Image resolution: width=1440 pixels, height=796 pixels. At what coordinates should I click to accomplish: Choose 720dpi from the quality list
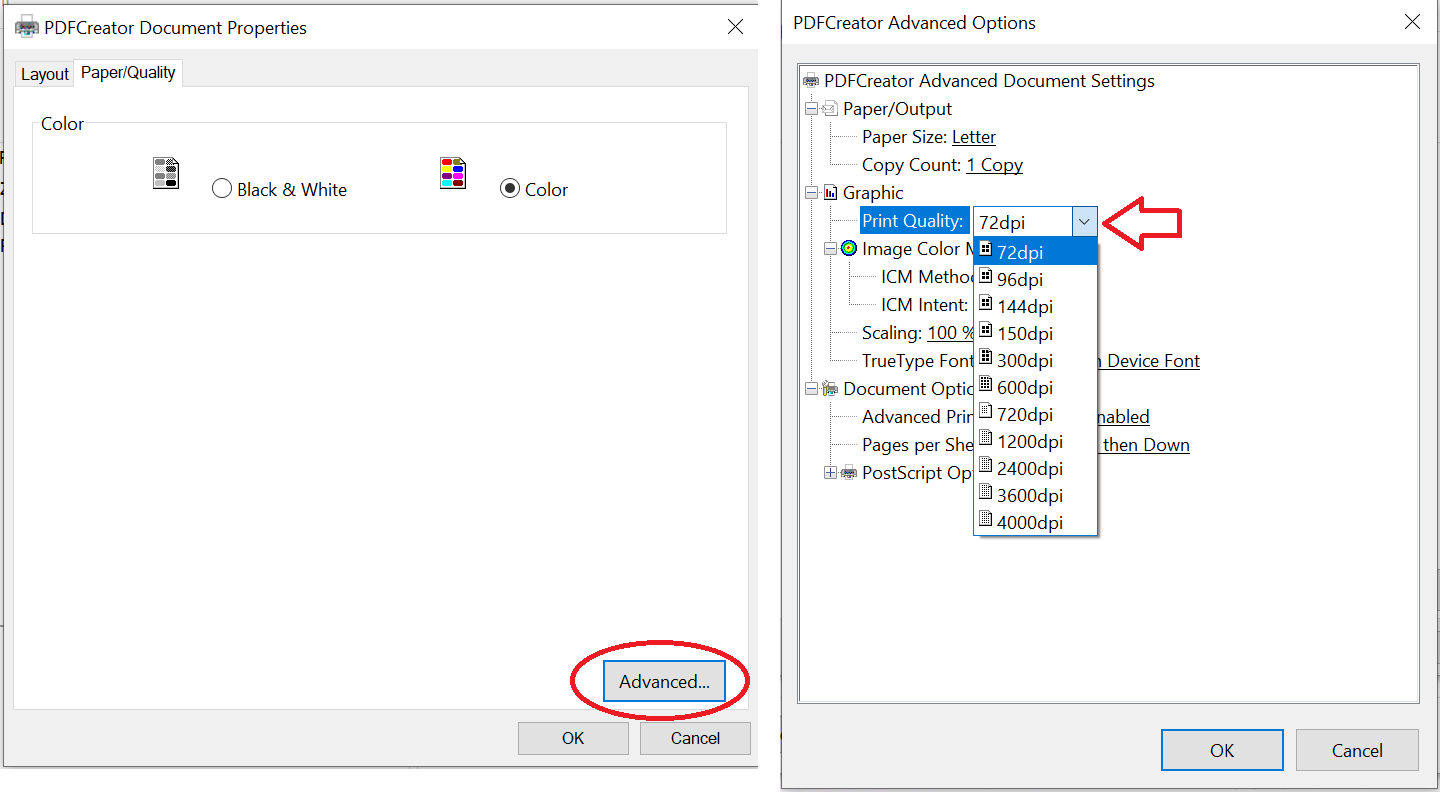tap(1036, 414)
